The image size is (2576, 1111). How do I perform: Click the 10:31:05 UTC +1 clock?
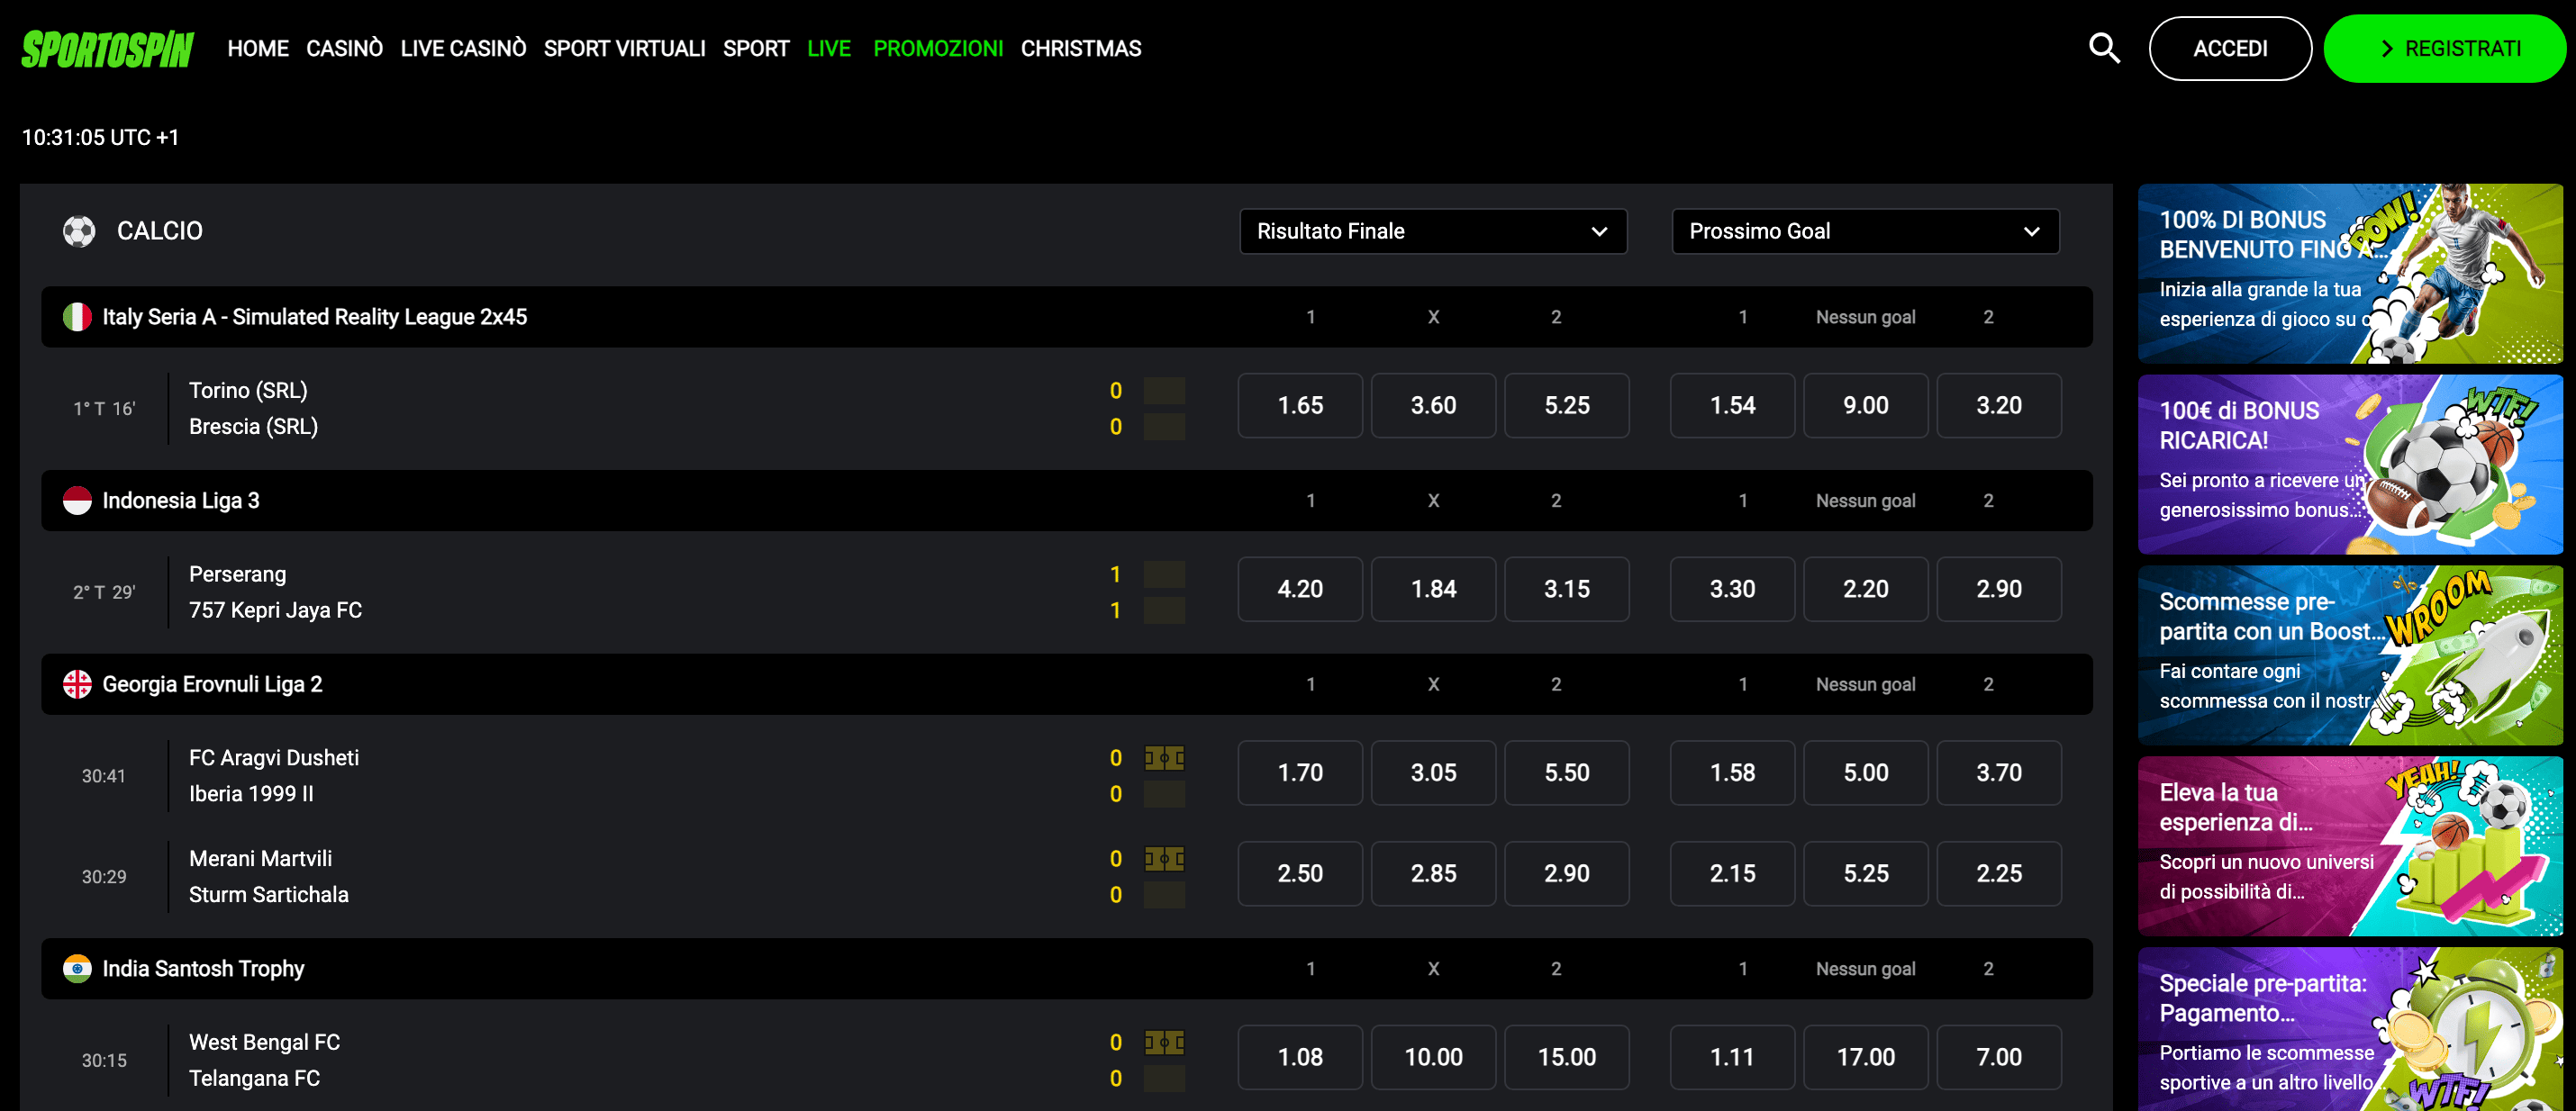coord(100,137)
